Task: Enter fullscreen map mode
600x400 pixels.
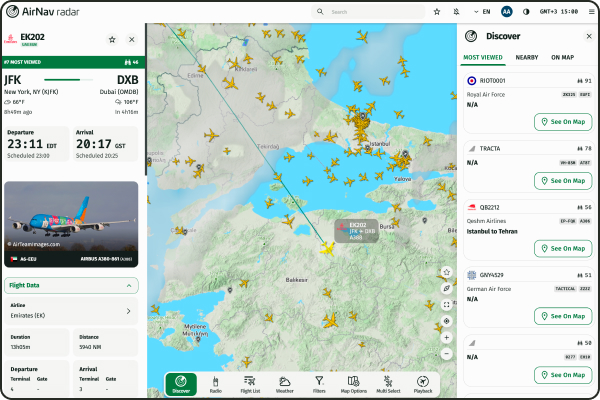Action: click(x=446, y=305)
